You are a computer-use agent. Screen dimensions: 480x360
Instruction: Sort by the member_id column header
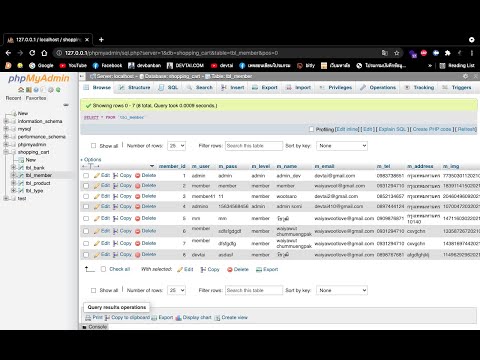(x=172, y=166)
